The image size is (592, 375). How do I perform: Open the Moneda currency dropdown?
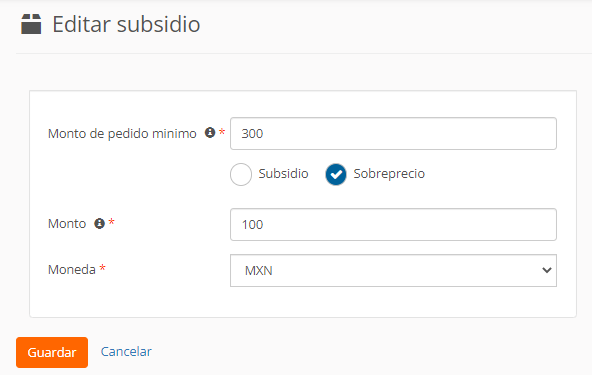393,270
